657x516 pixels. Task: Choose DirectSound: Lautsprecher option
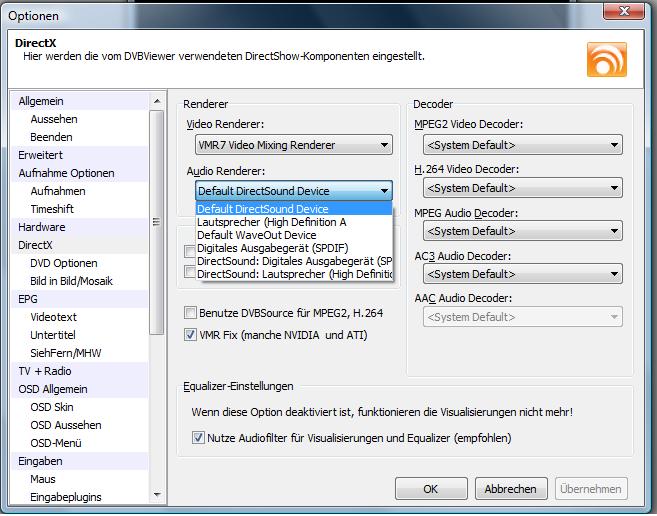(x=294, y=274)
